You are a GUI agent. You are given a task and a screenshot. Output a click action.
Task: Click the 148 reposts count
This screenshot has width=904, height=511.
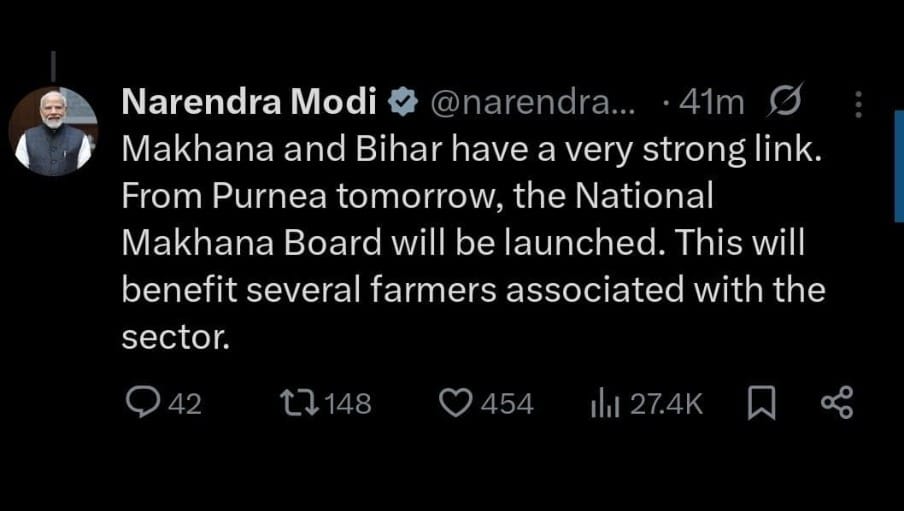point(348,404)
